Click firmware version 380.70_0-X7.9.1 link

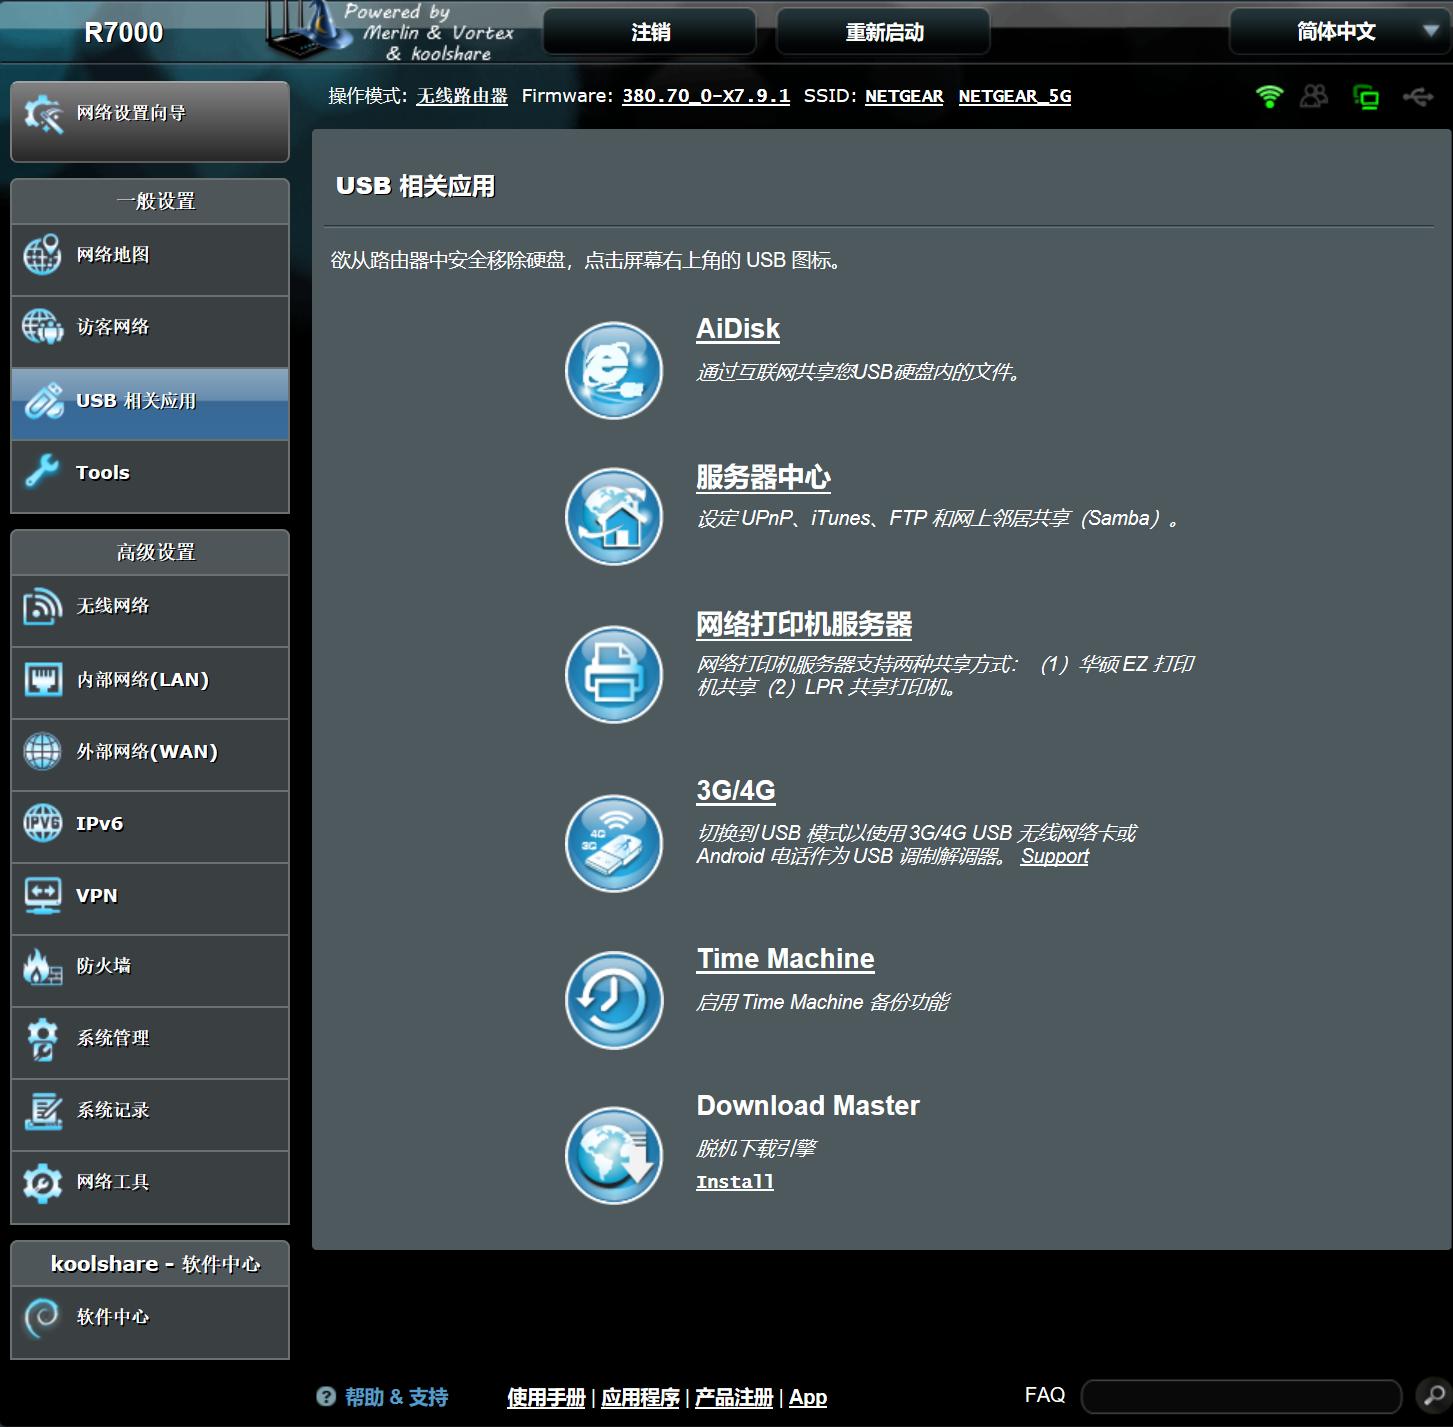pyautogui.click(x=706, y=96)
